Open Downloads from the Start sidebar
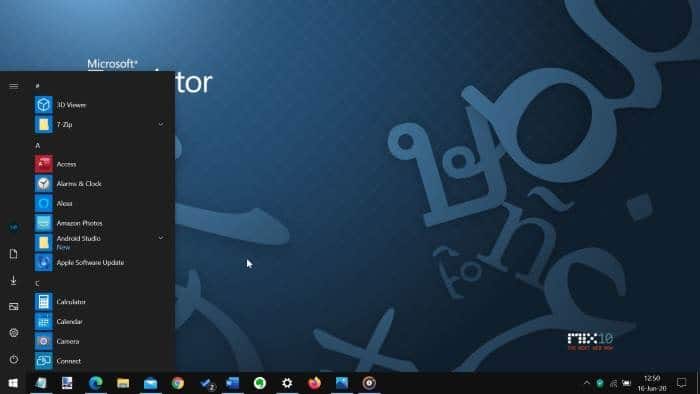The image size is (700, 394). click(x=14, y=280)
